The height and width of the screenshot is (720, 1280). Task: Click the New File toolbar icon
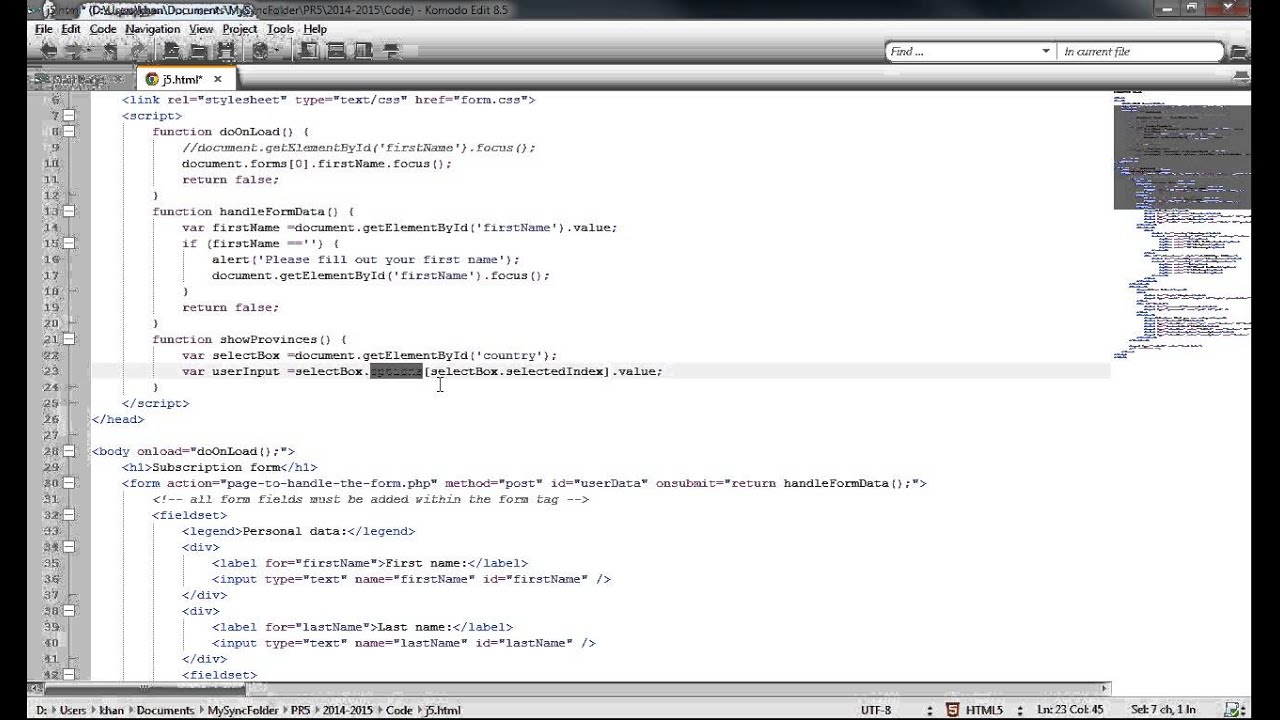(x=172, y=51)
